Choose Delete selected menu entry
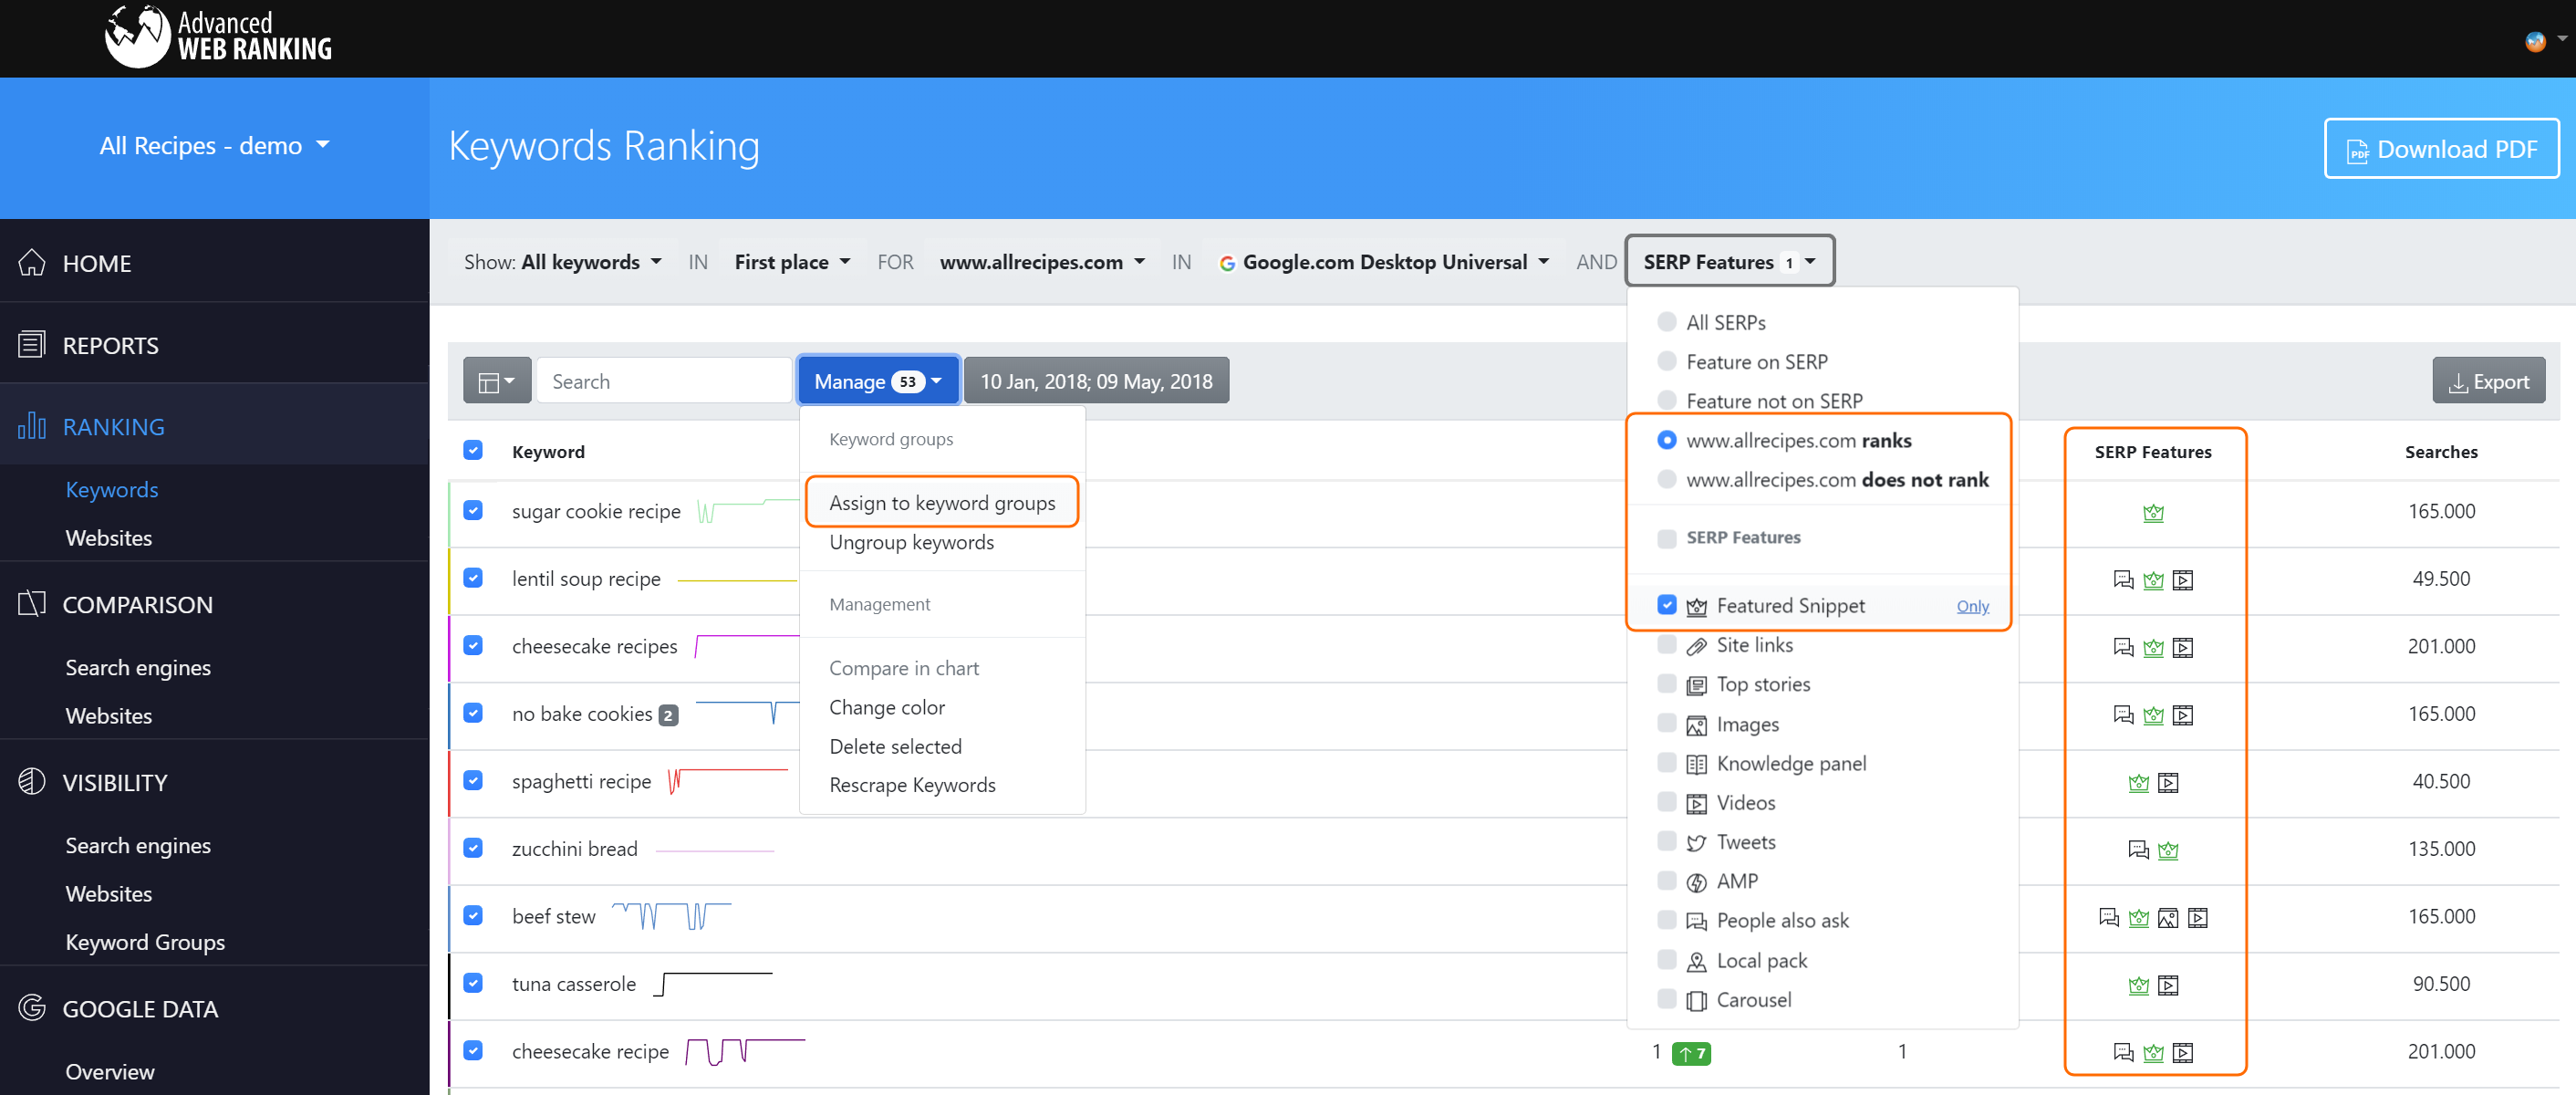This screenshot has height=1095, width=2576. (895, 746)
